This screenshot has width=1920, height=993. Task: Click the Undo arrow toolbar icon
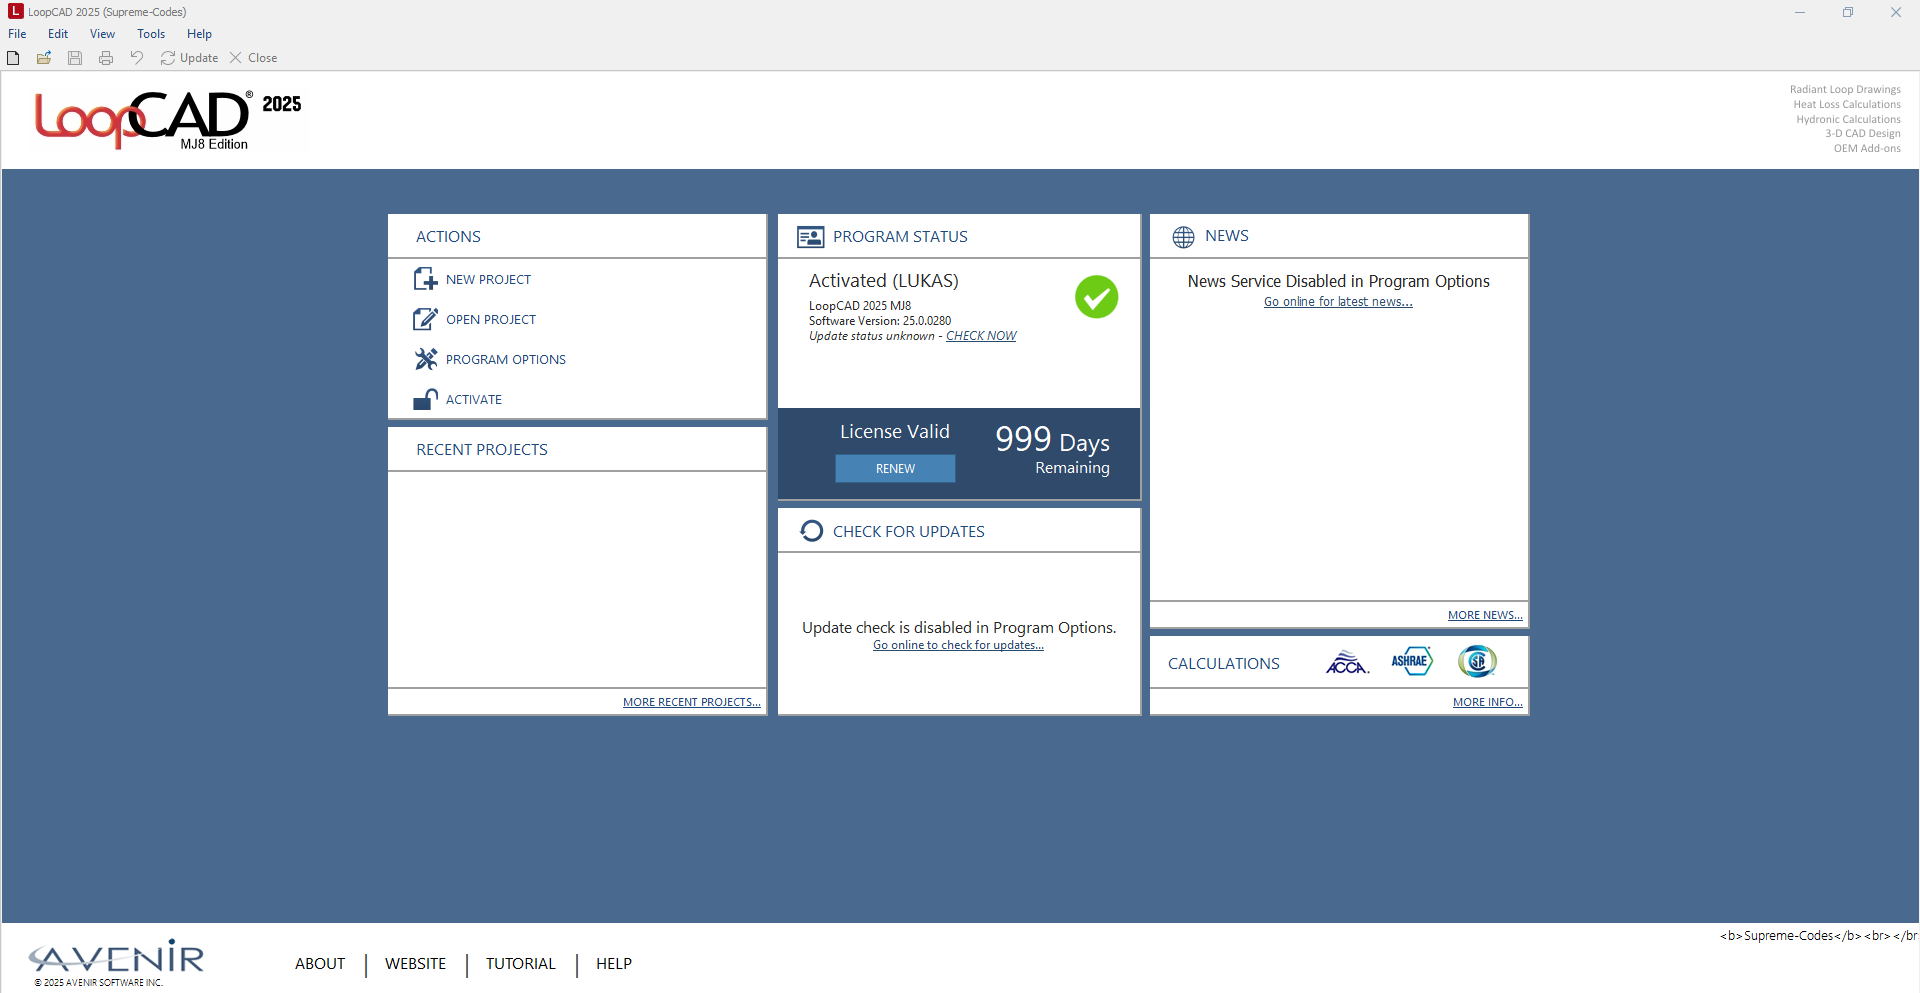click(137, 58)
